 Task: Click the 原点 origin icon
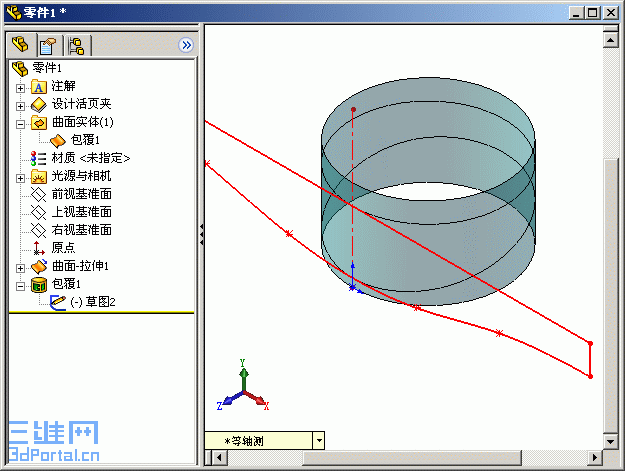click(x=39, y=248)
